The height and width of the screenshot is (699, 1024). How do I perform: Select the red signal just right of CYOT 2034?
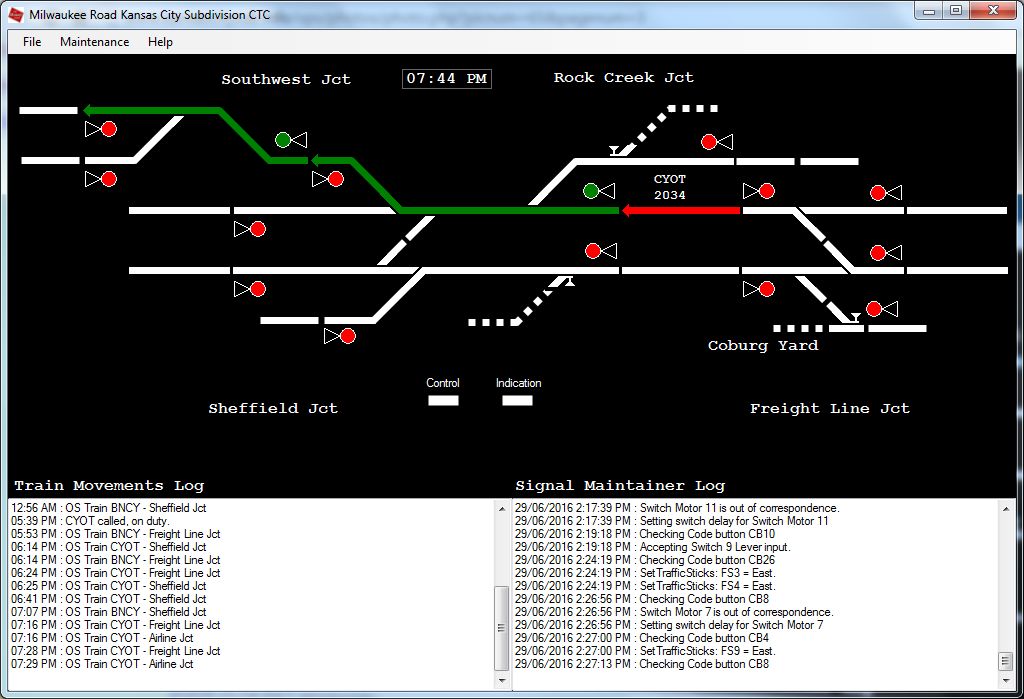coord(767,191)
